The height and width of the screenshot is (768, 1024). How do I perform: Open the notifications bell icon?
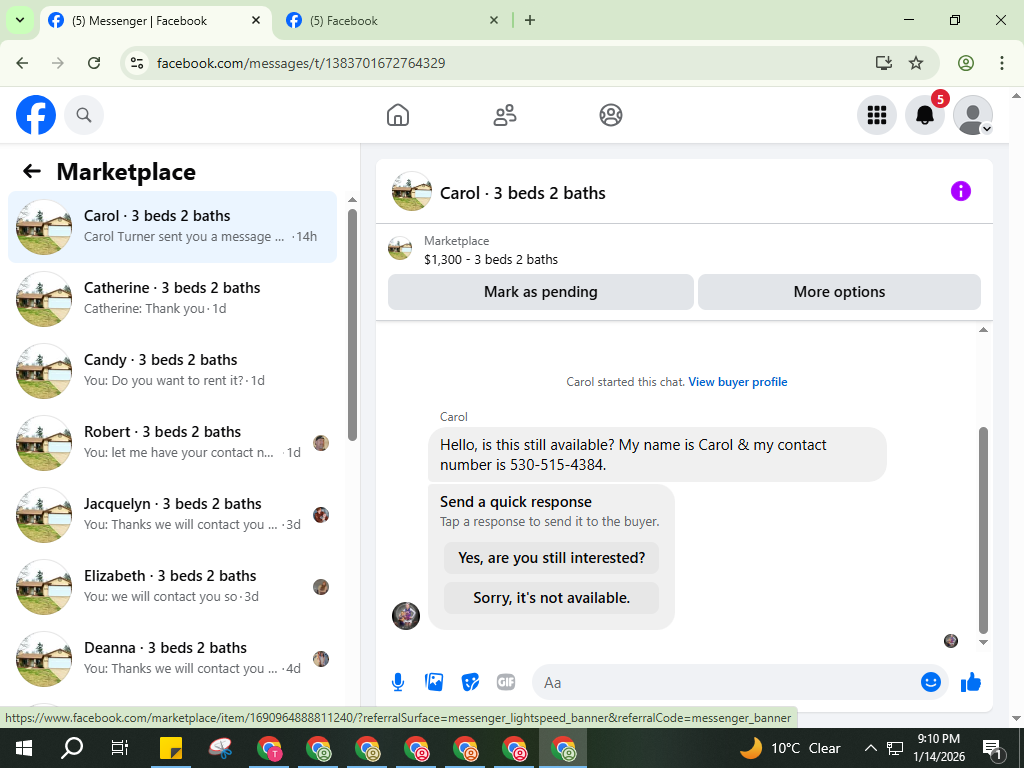coord(925,115)
